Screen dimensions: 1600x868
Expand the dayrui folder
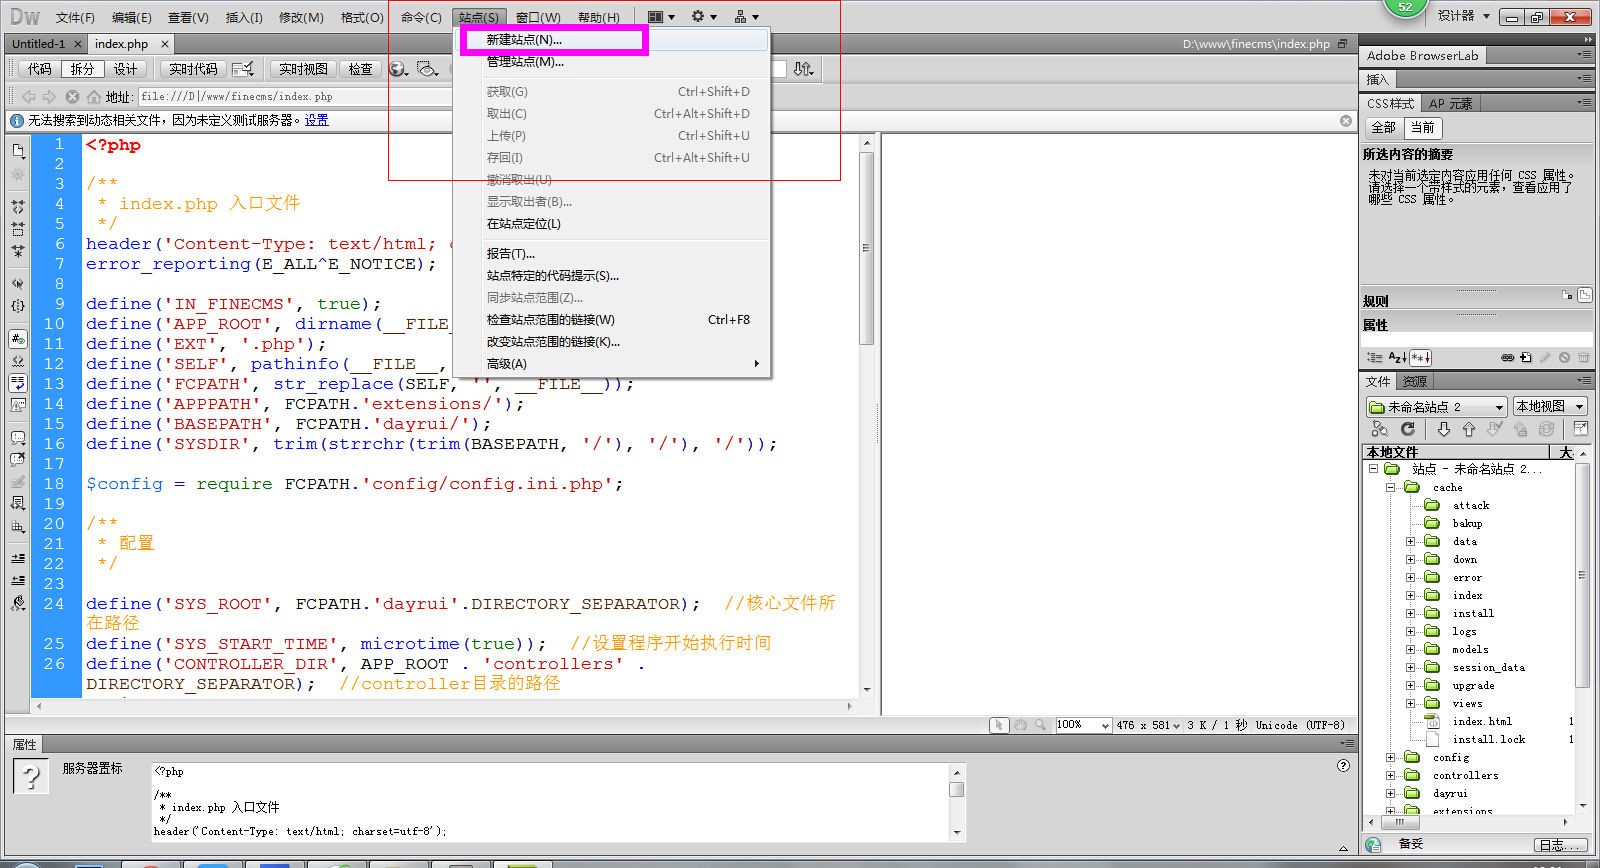coord(1390,793)
